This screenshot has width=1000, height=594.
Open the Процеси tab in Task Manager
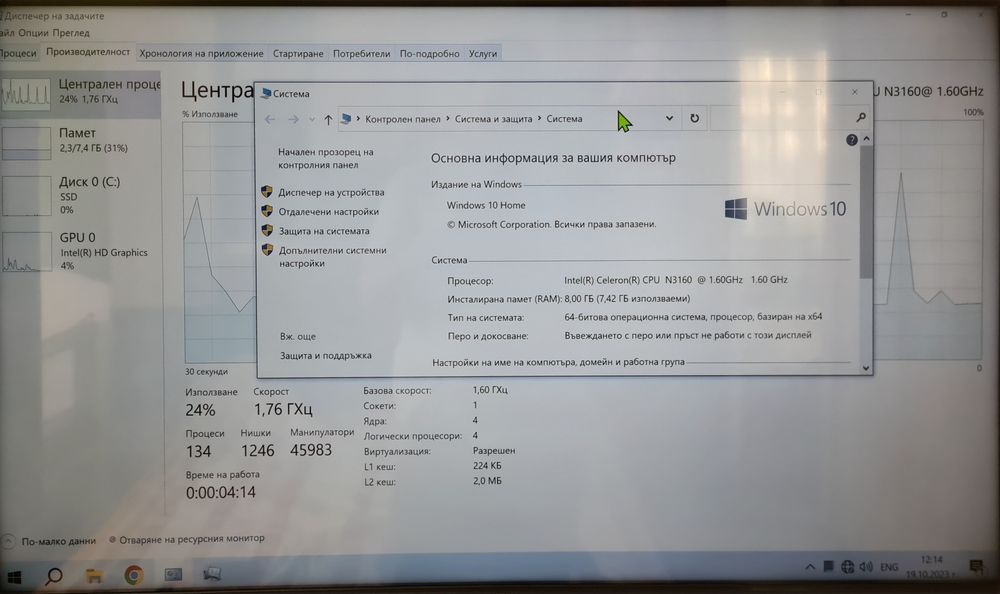(x=18, y=53)
